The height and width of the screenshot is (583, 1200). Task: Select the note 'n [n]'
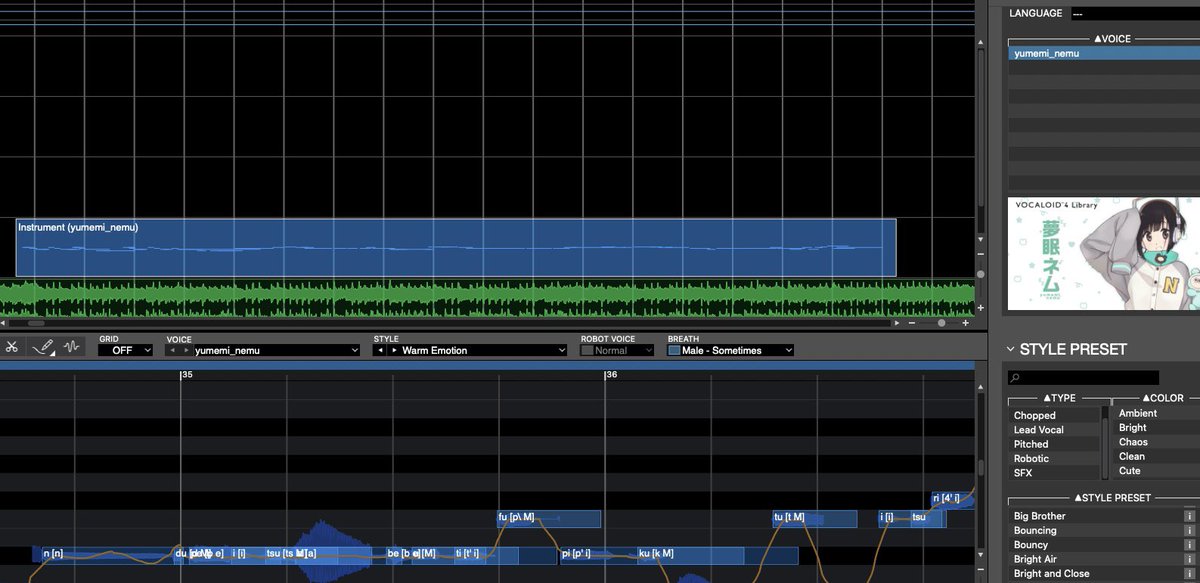coord(107,554)
